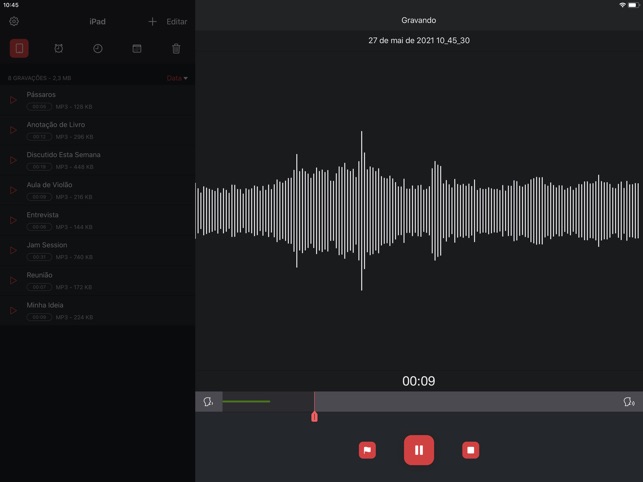Viewport: 643px width, 482px height.
Task: Click the recording name 27 de mai de 2021
Action: [419, 41]
